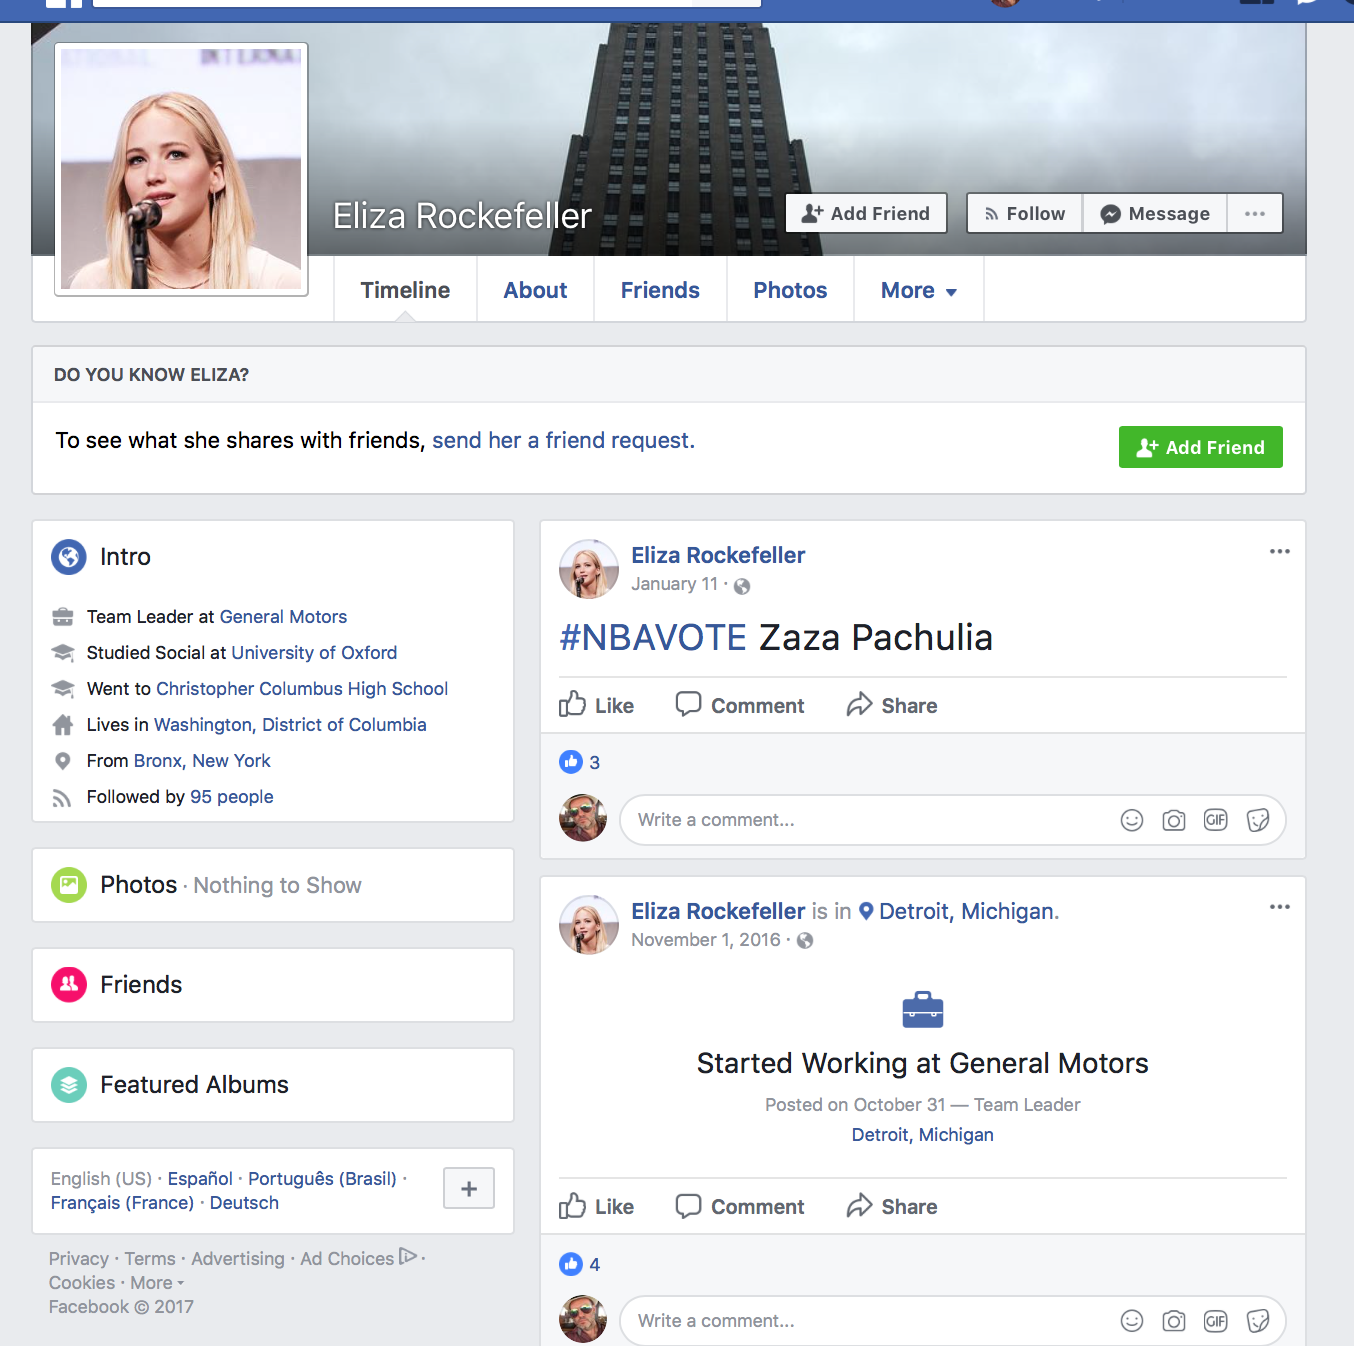This screenshot has height=1346, width=1354.
Task: Open the options ellipsis on the #NBAVOTE post
Action: (x=1280, y=551)
